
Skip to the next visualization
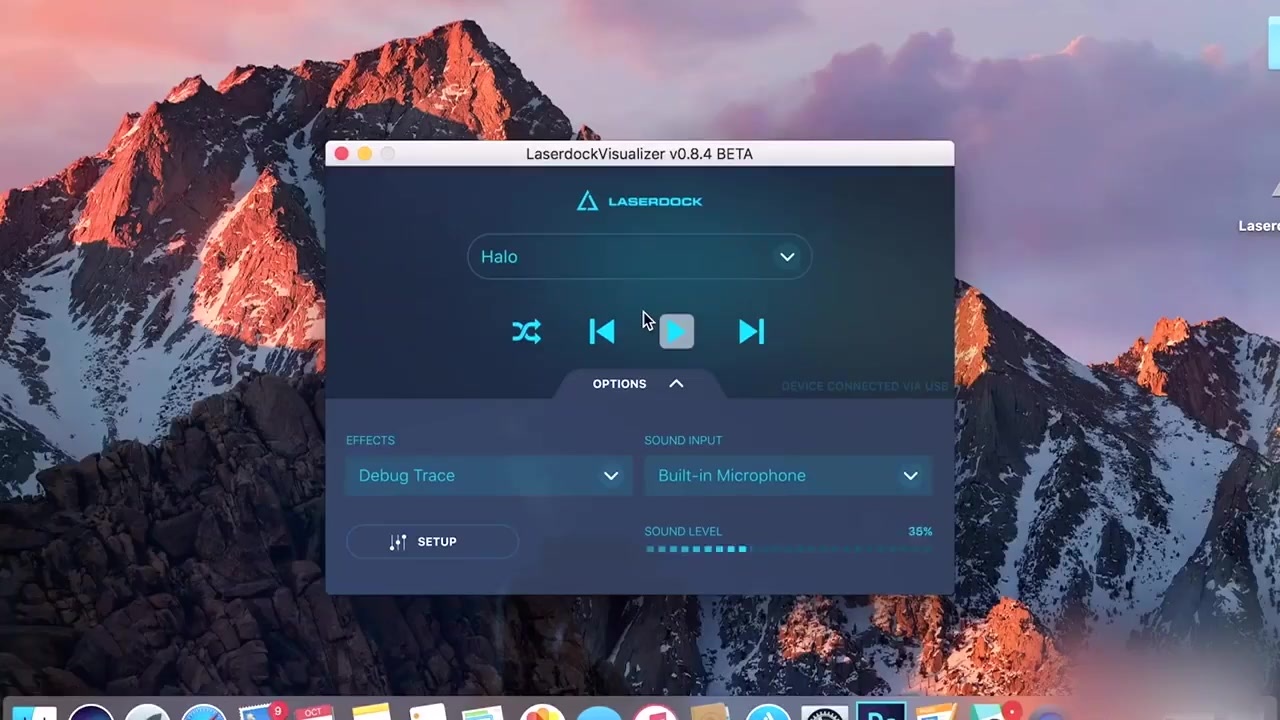click(752, 332)
